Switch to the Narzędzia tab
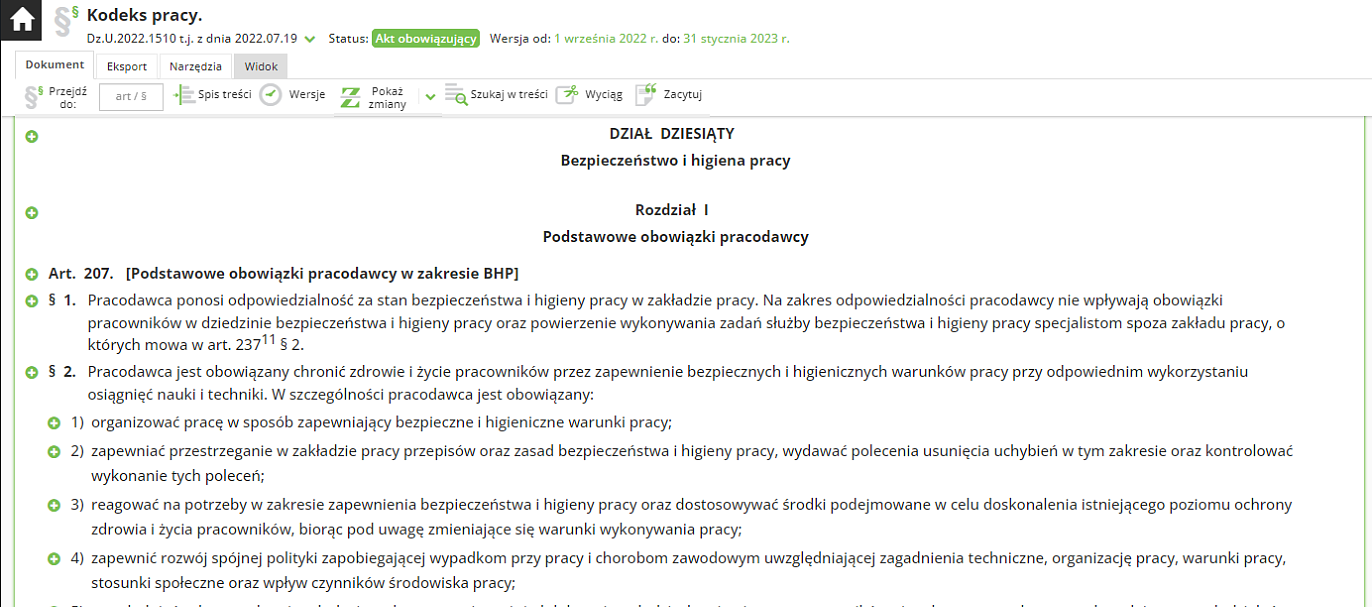1372x607 pixels. [195, 66]
